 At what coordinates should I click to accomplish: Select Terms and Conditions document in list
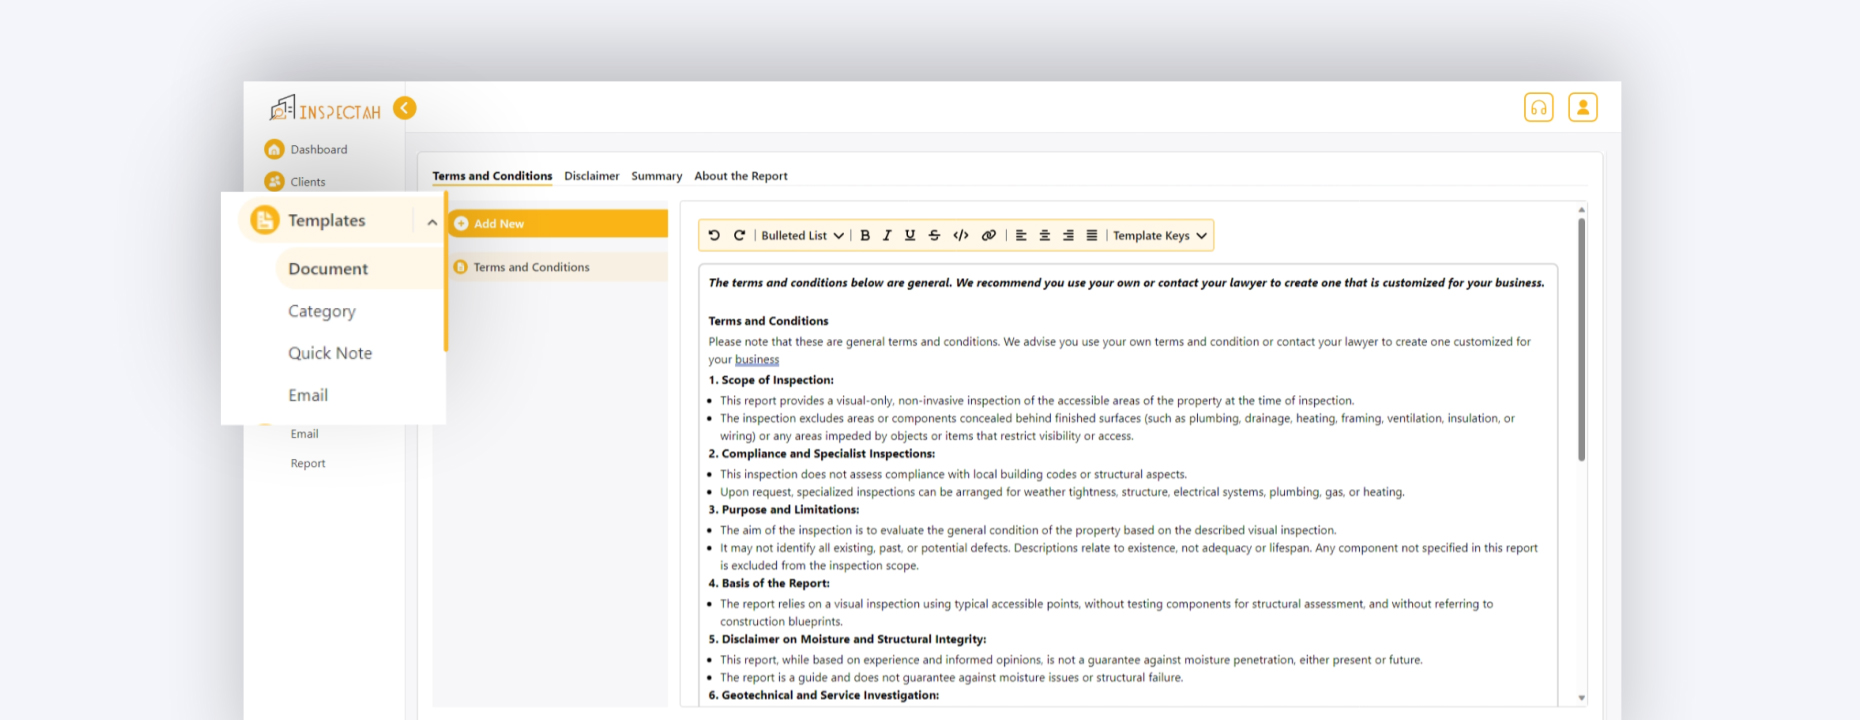pyautogui.click(x=531, y=267)
